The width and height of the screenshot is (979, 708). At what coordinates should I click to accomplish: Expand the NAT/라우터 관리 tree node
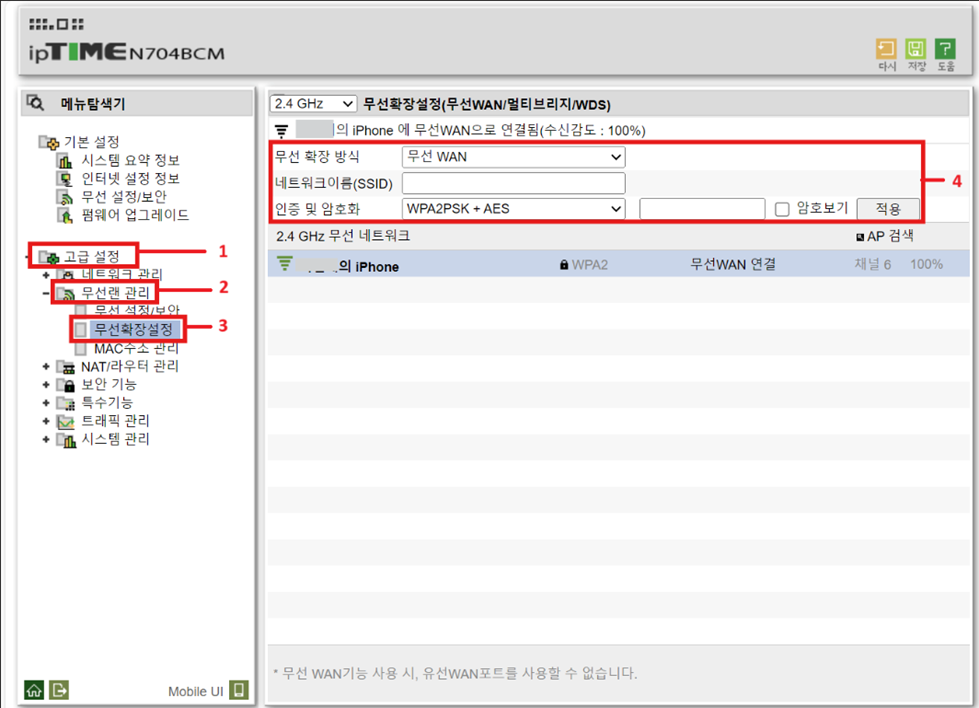[45, 366]
